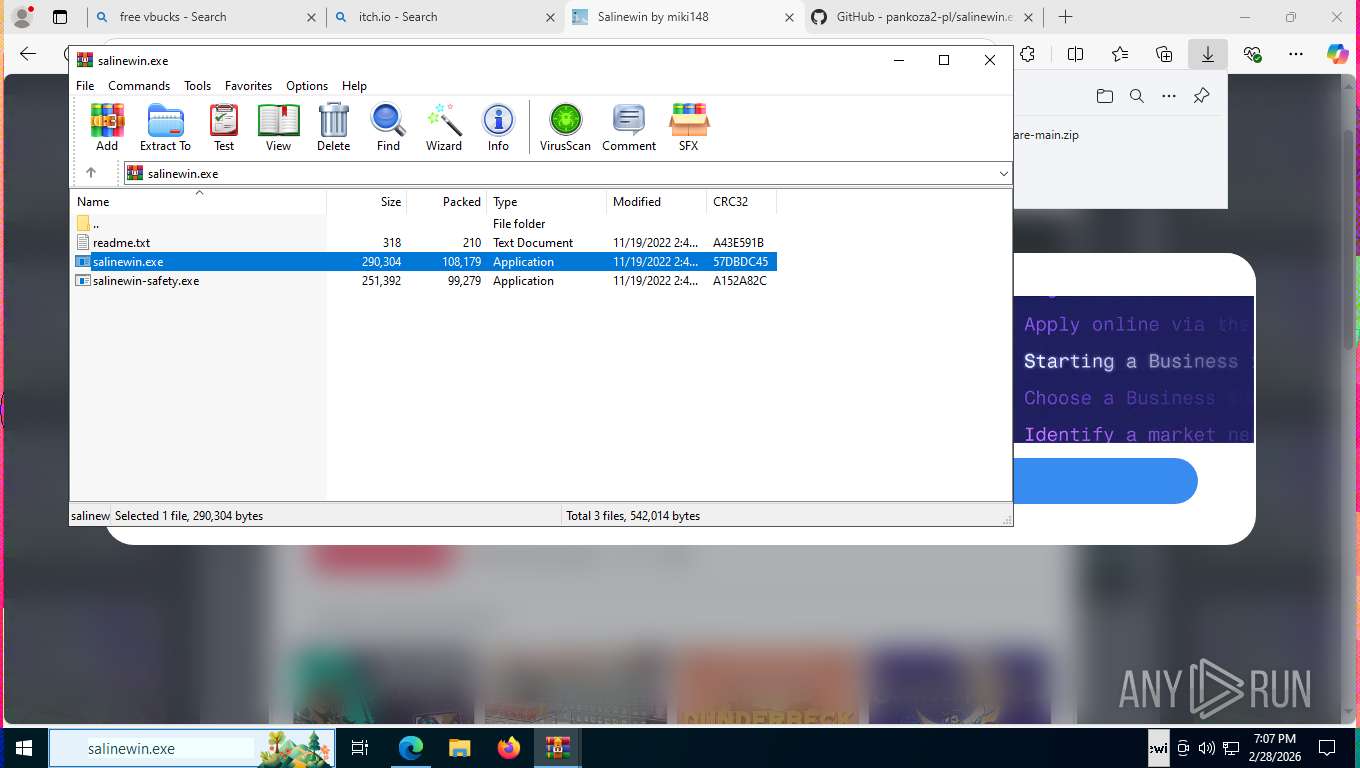Open File Explorer from the taskbar
The image size is (1360, 768).
[459, 748]
